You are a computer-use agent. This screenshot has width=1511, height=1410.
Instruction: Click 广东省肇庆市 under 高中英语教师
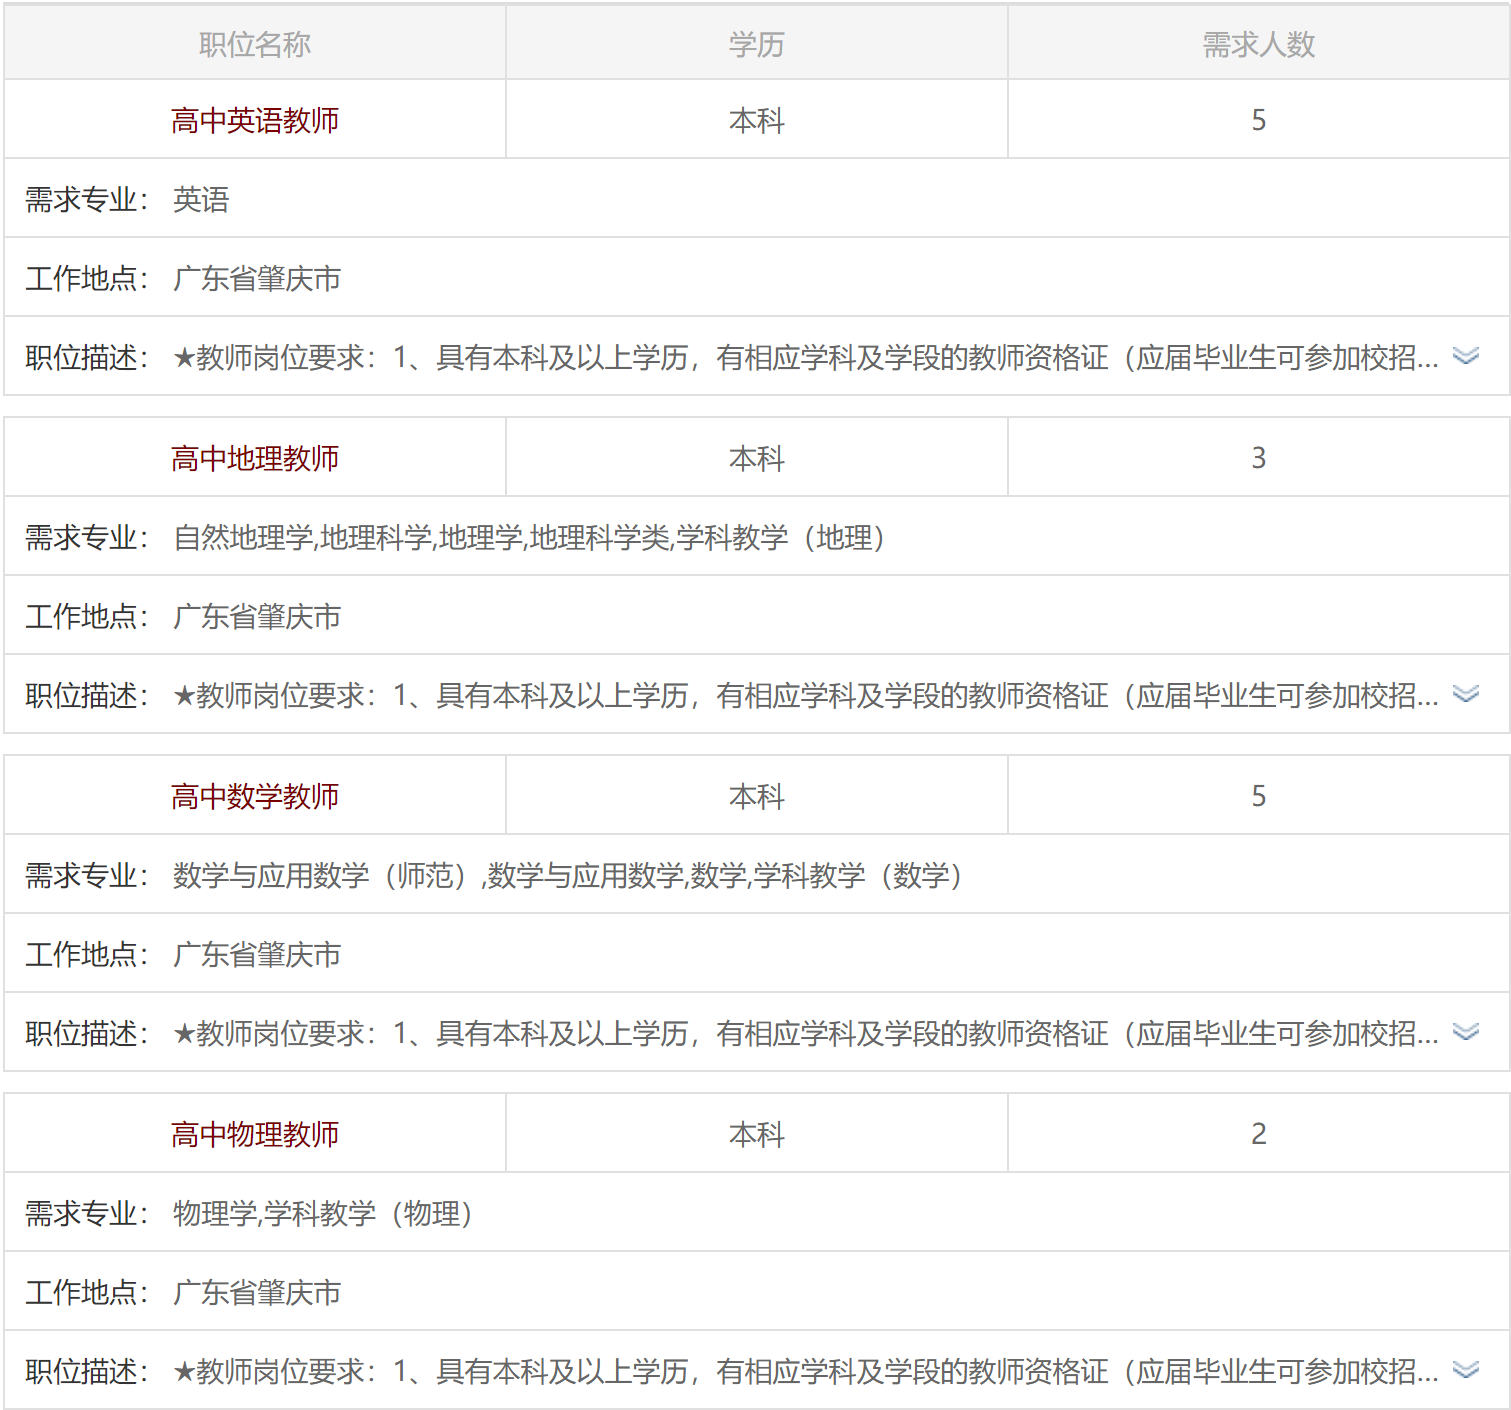(257, 279)
